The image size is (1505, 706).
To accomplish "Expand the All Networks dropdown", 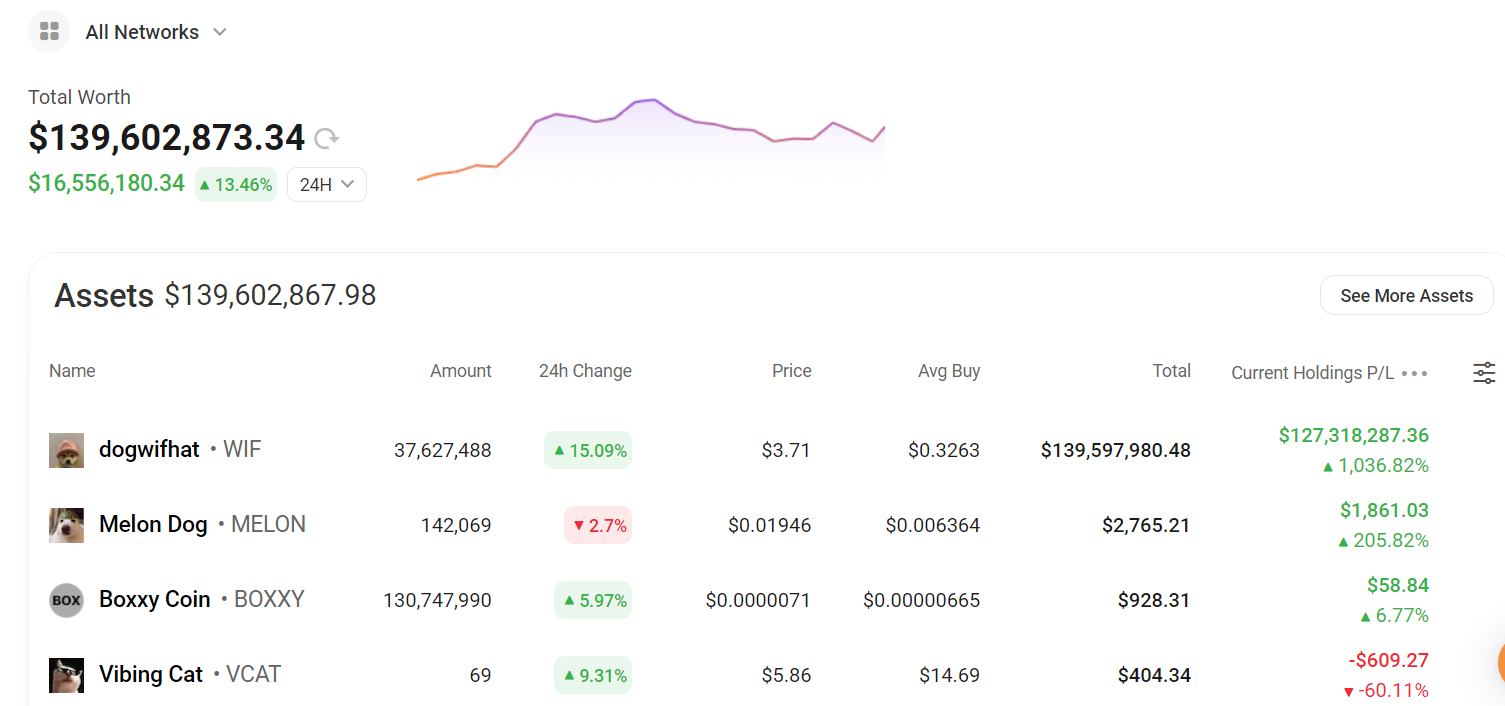I will [220, 32].
